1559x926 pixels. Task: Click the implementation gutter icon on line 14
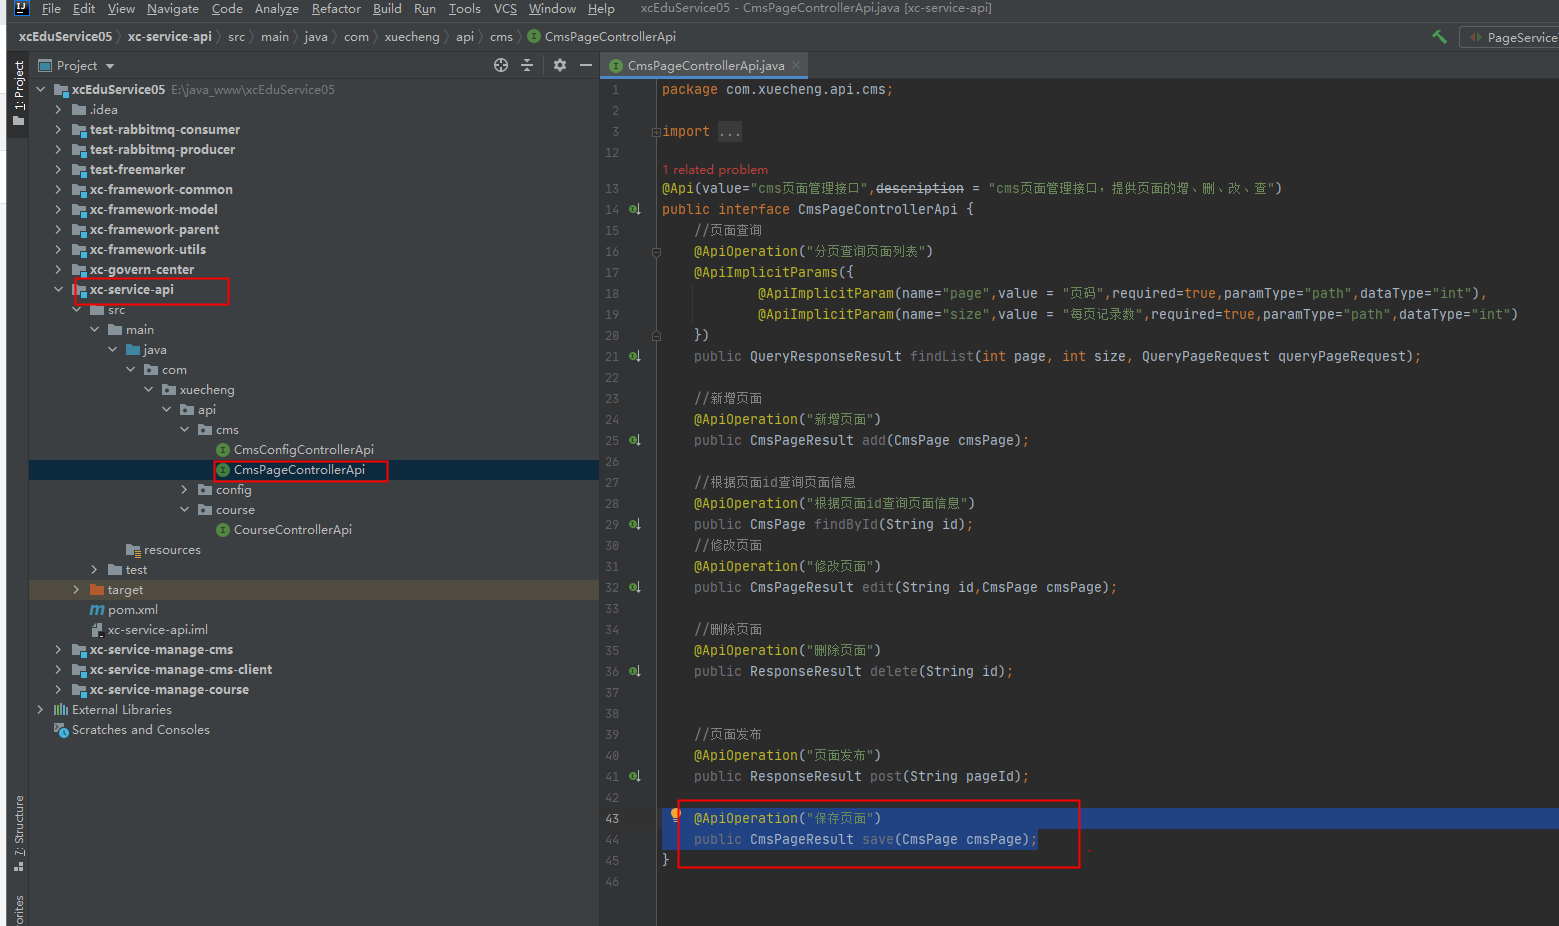point(635,209)
